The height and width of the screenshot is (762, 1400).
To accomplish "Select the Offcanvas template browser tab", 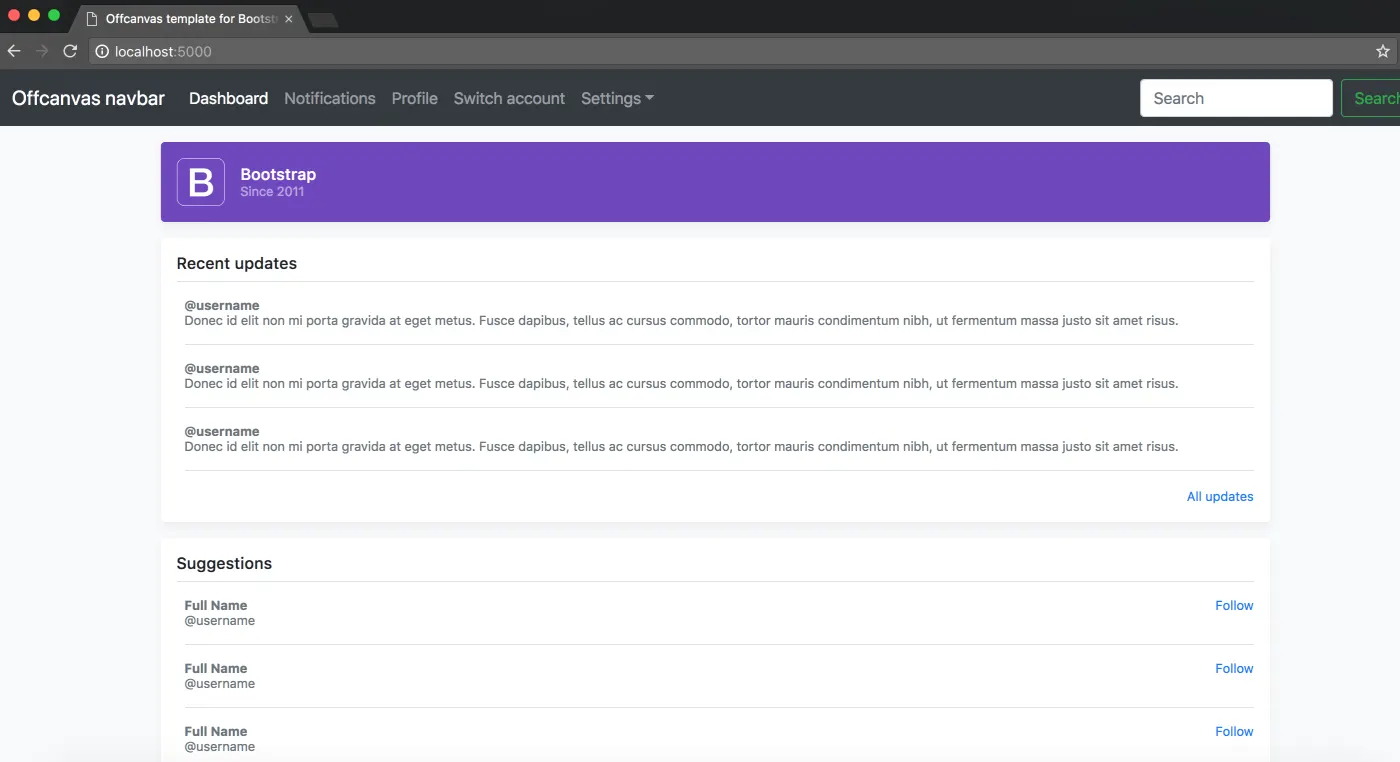I will 190,19.
